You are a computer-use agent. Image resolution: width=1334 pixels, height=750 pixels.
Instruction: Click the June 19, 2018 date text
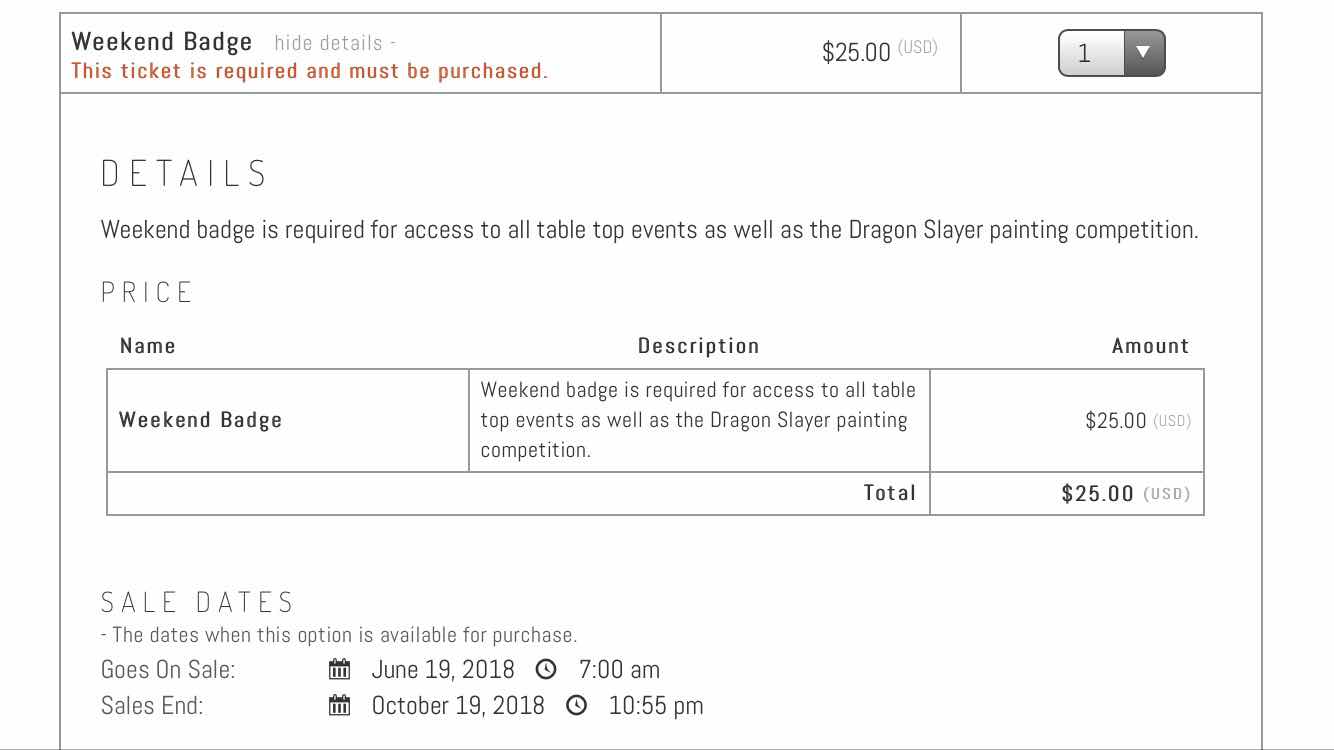(443, 669)
